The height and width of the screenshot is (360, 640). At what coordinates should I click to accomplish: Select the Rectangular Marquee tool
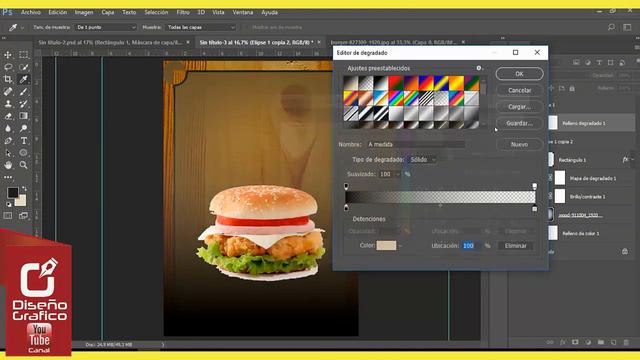point(24,55)
